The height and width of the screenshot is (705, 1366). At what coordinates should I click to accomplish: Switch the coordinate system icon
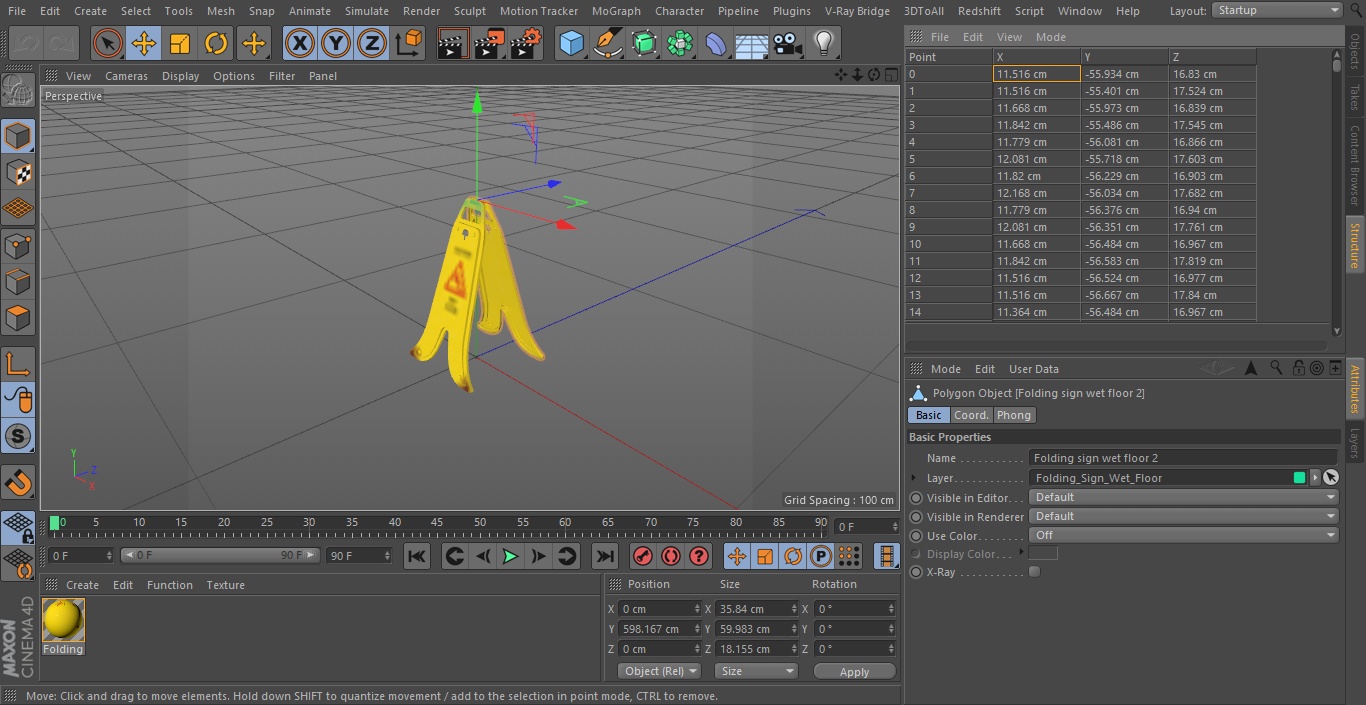409,43
